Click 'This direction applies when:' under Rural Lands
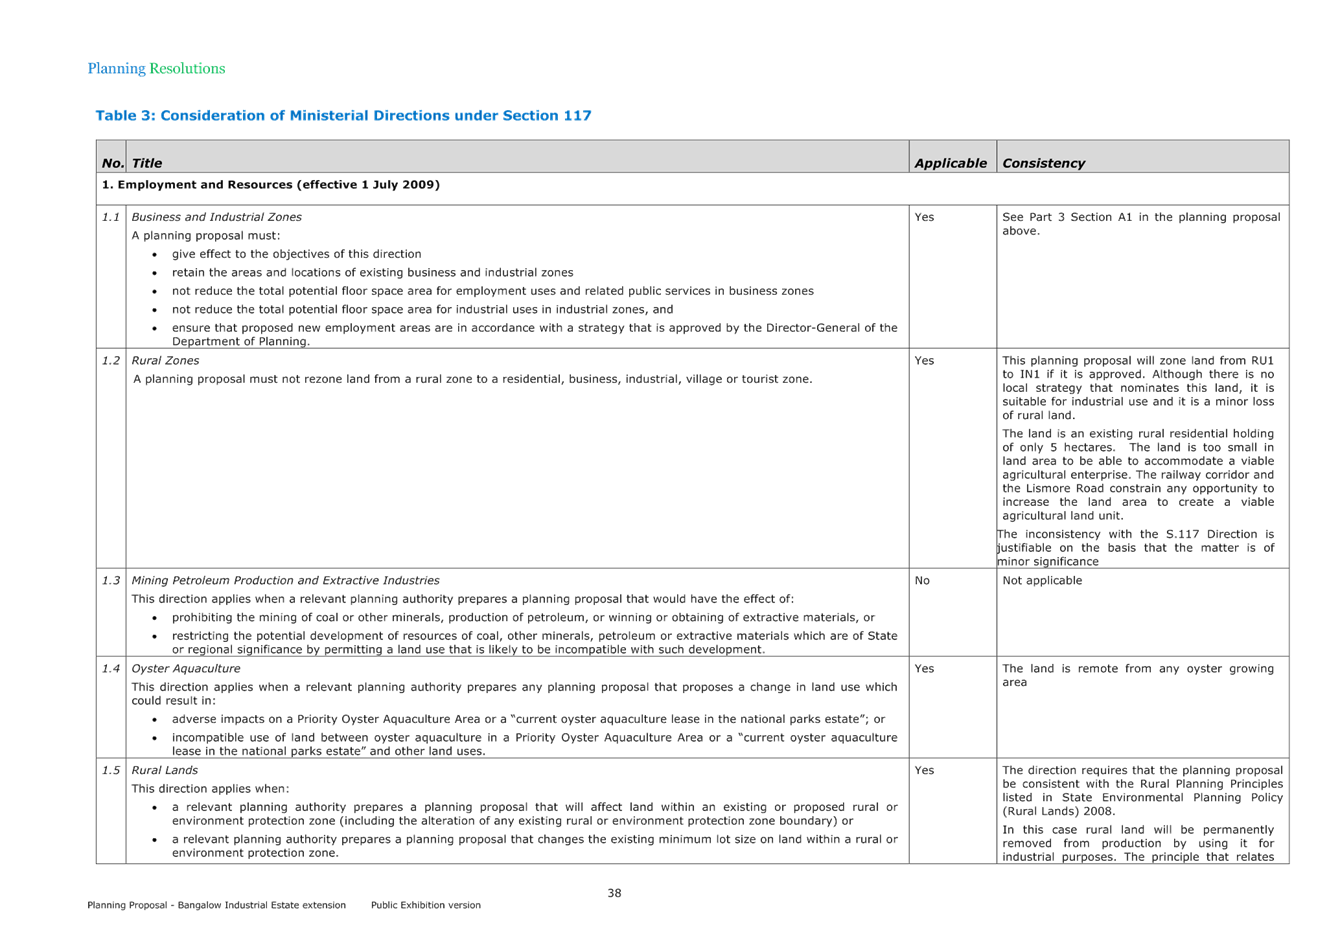 click(x=211, y=789)
